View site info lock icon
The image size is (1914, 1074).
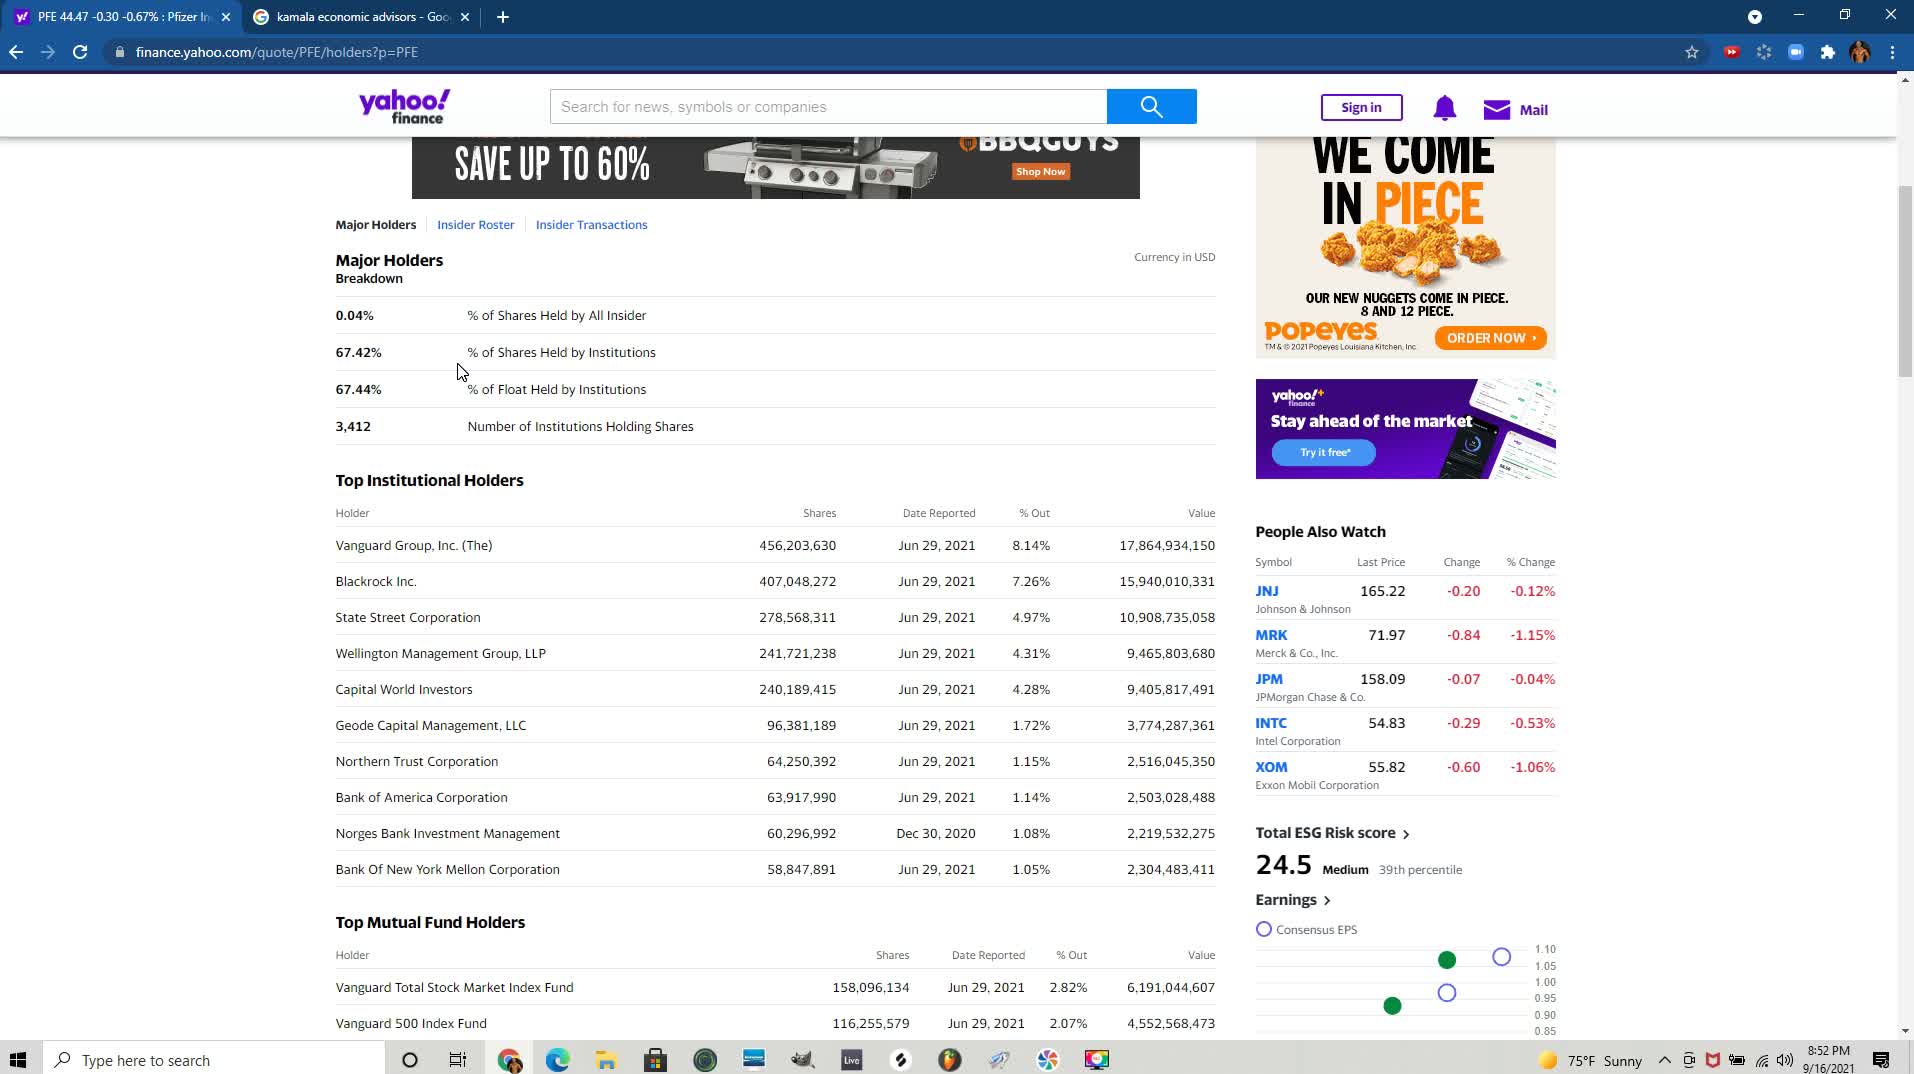point(119,52)
